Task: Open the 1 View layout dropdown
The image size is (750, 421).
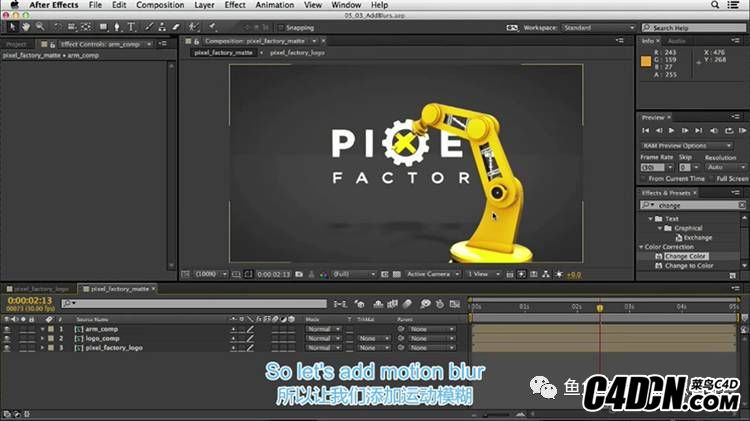Action: (x=483, y=274)
